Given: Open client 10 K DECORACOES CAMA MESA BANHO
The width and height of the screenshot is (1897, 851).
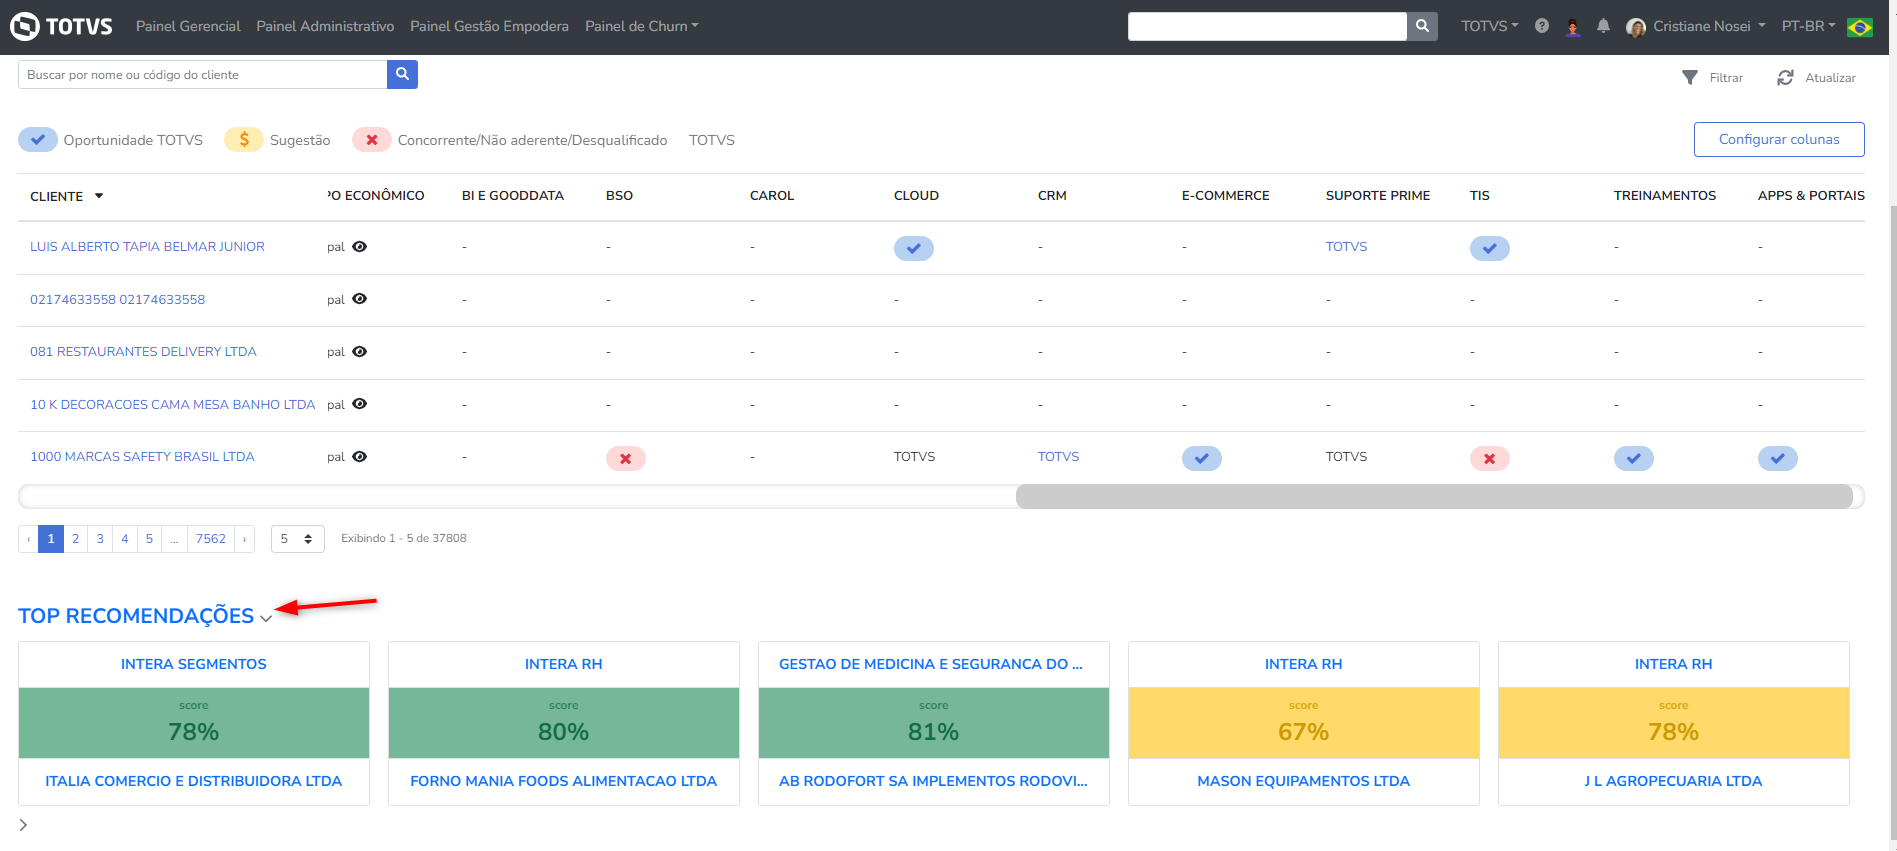Looking at the screenshot, I should (172, 404).
